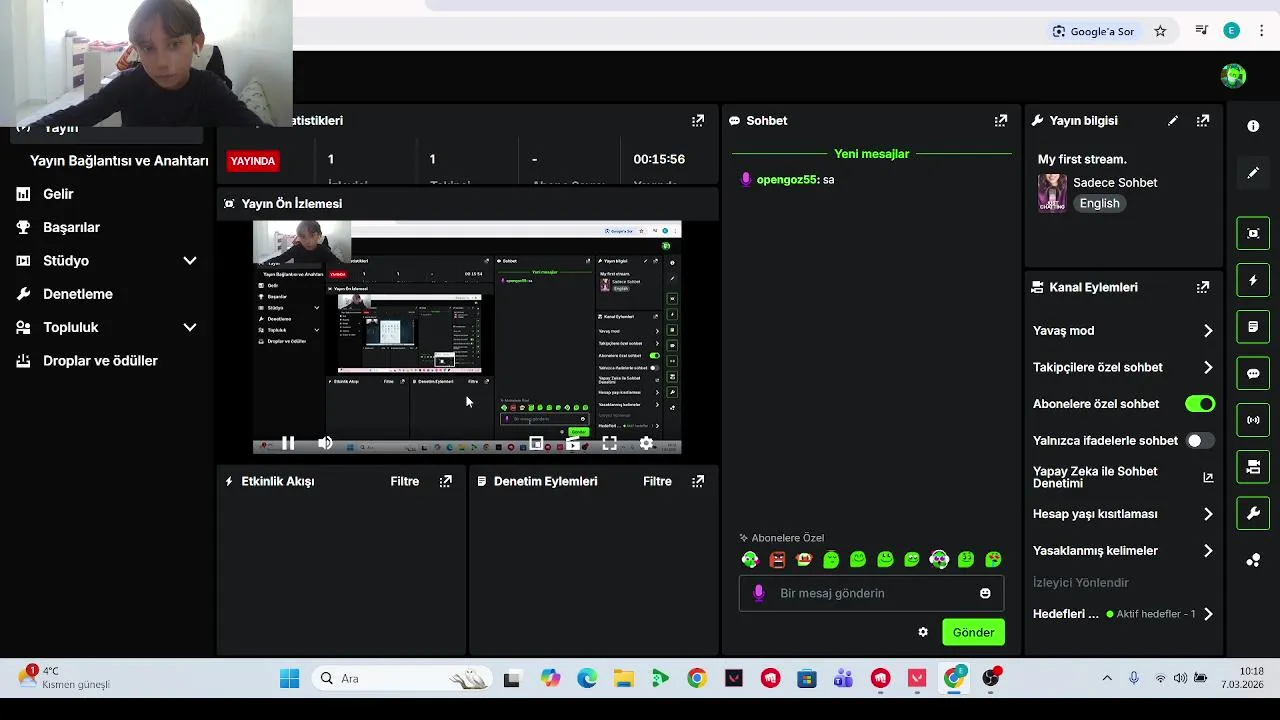Open Yayın Bağlantısı ve Anahtarı page

coord(119,161)
